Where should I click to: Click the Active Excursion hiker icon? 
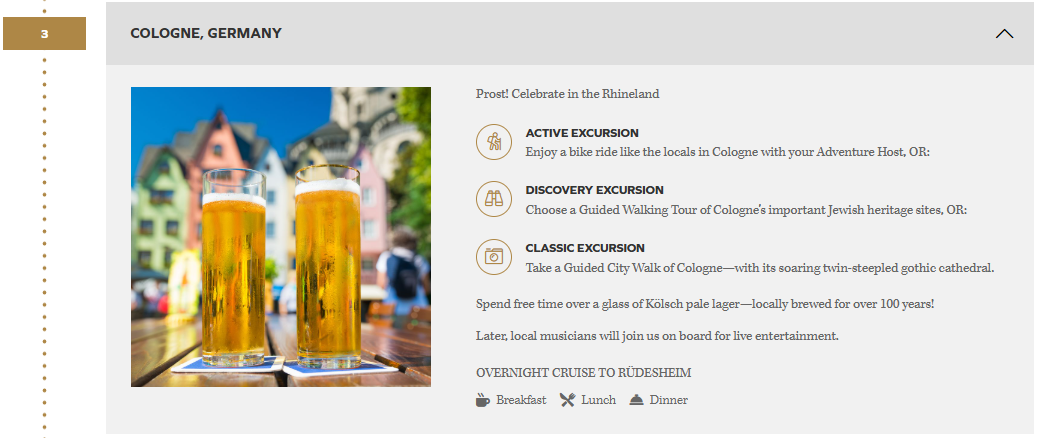pyautogui.click(x=493, y=142)
